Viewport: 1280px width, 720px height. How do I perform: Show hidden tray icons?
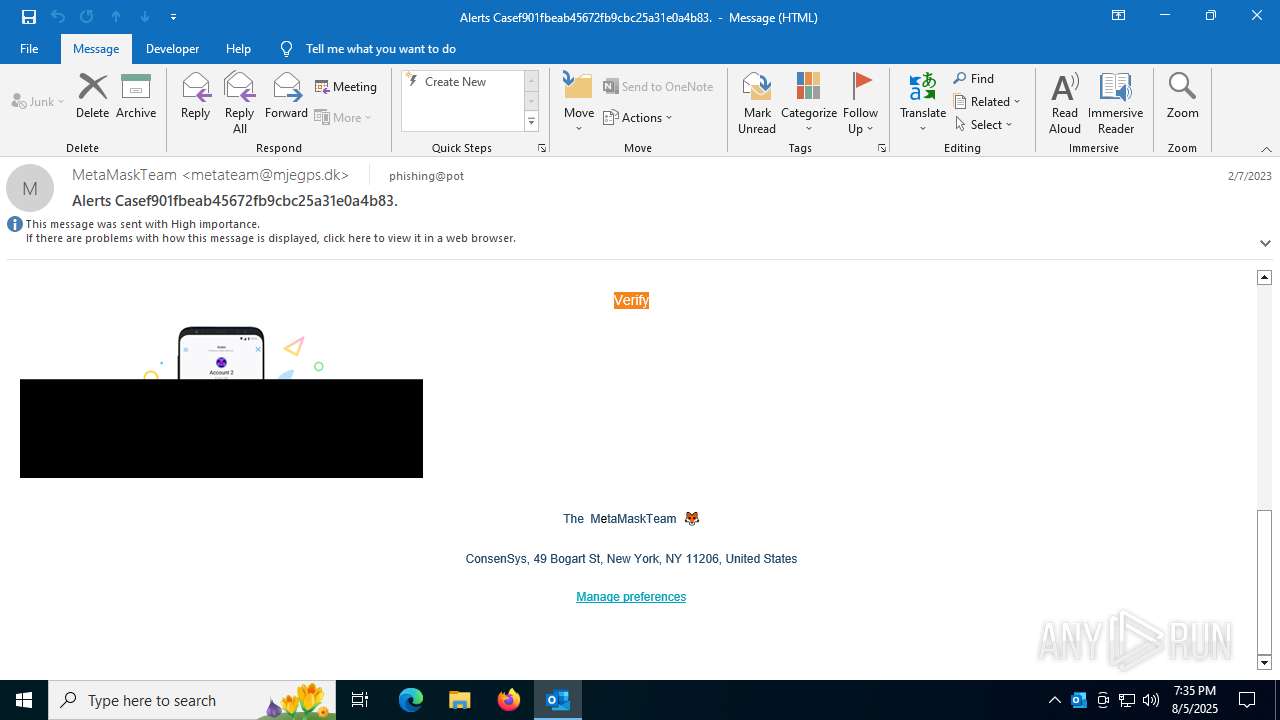(x=1055, y=700)
